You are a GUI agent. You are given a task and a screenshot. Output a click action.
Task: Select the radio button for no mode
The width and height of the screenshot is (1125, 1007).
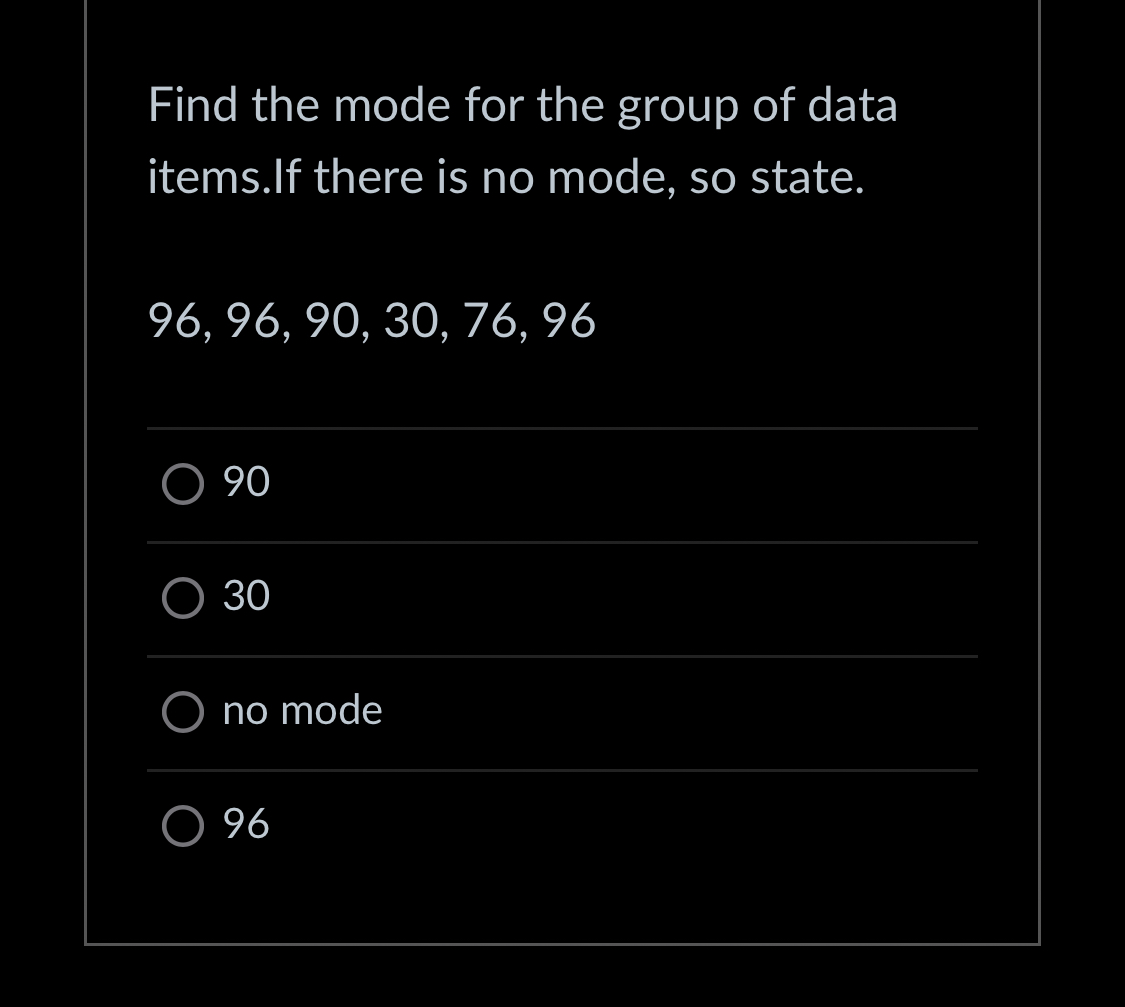click(x=183, y=712)
